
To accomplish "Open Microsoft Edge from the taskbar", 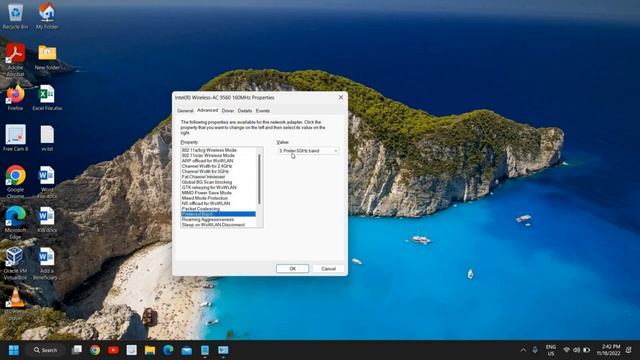I will pyautogui.click(x=168, y=350).
